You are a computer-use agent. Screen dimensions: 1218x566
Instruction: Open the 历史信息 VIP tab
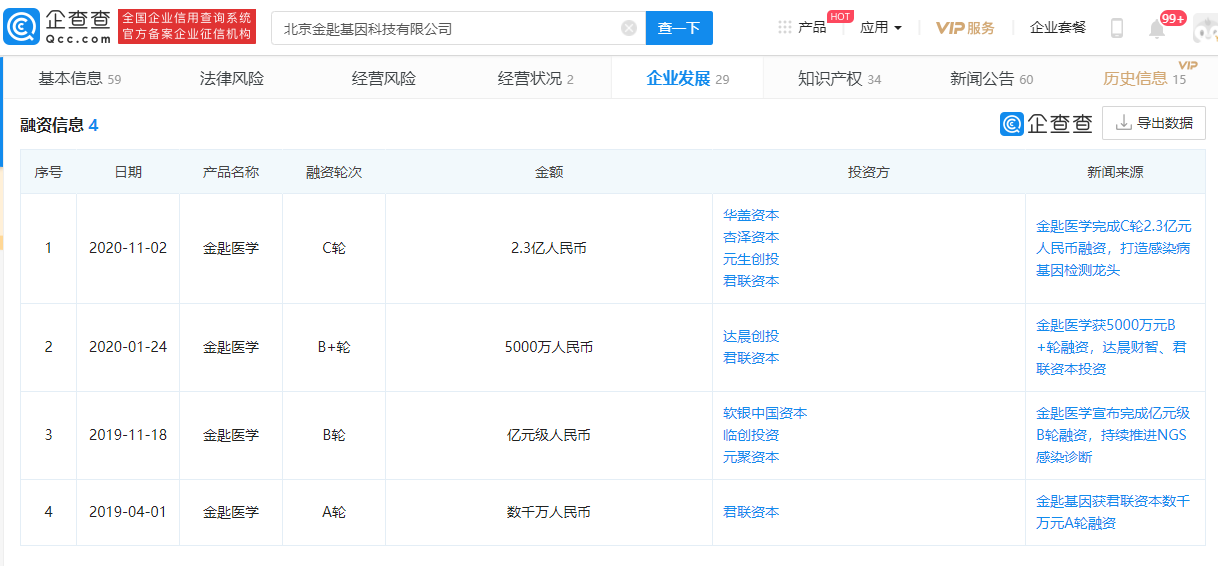tap(1143, 78)
